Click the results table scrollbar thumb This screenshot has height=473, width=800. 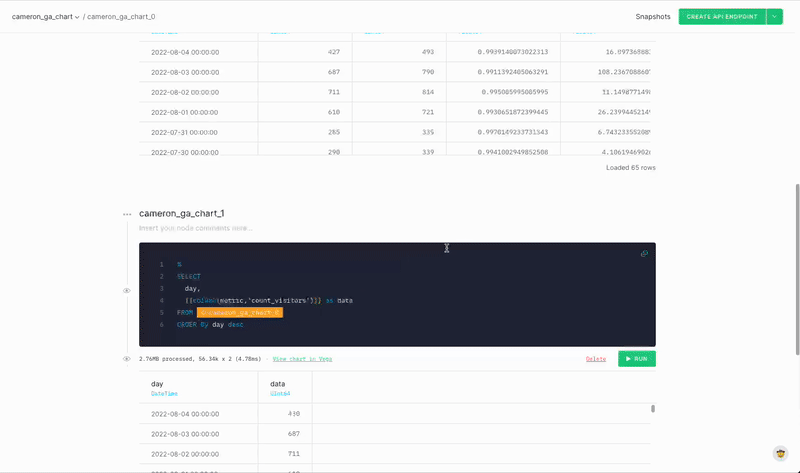(654, 409)
